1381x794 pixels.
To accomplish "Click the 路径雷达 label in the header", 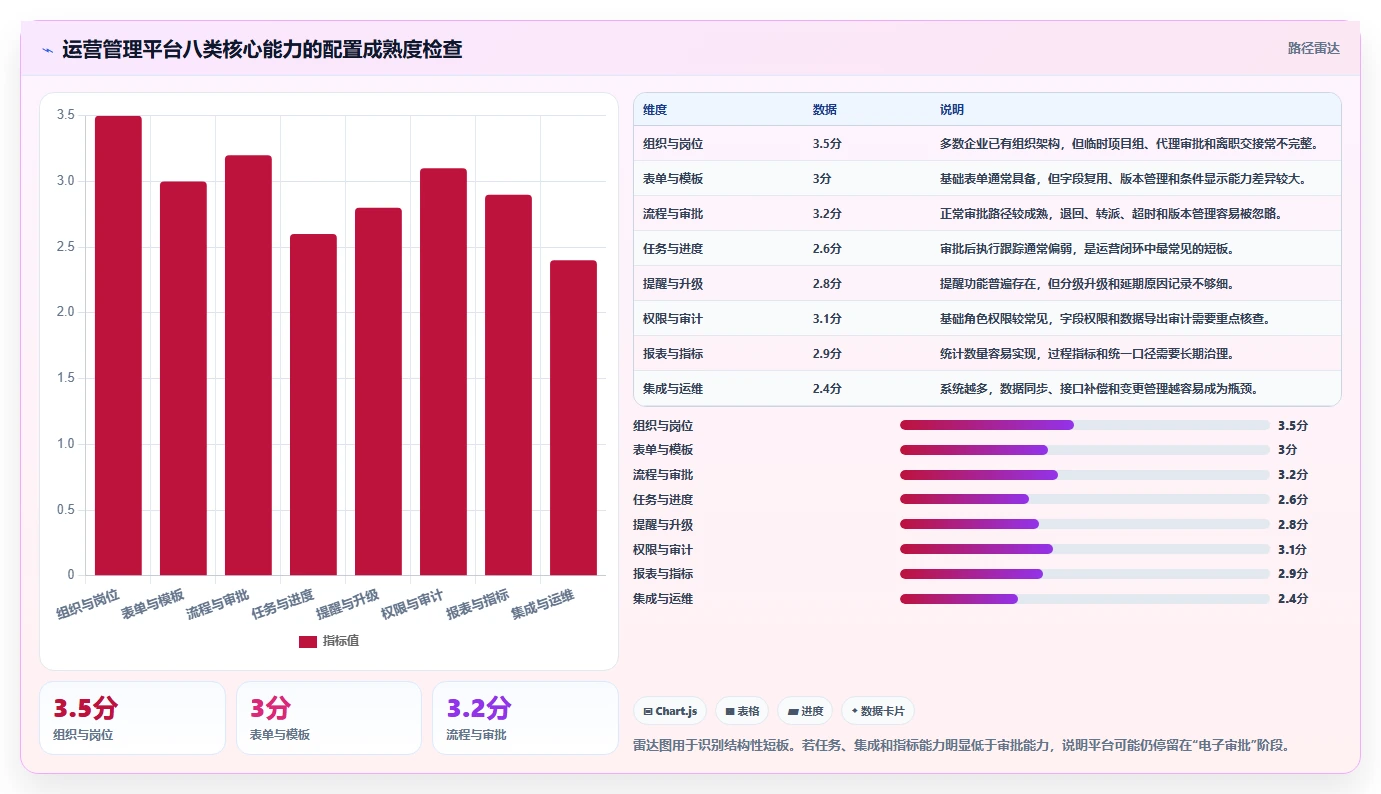I will coord(1313,48).
